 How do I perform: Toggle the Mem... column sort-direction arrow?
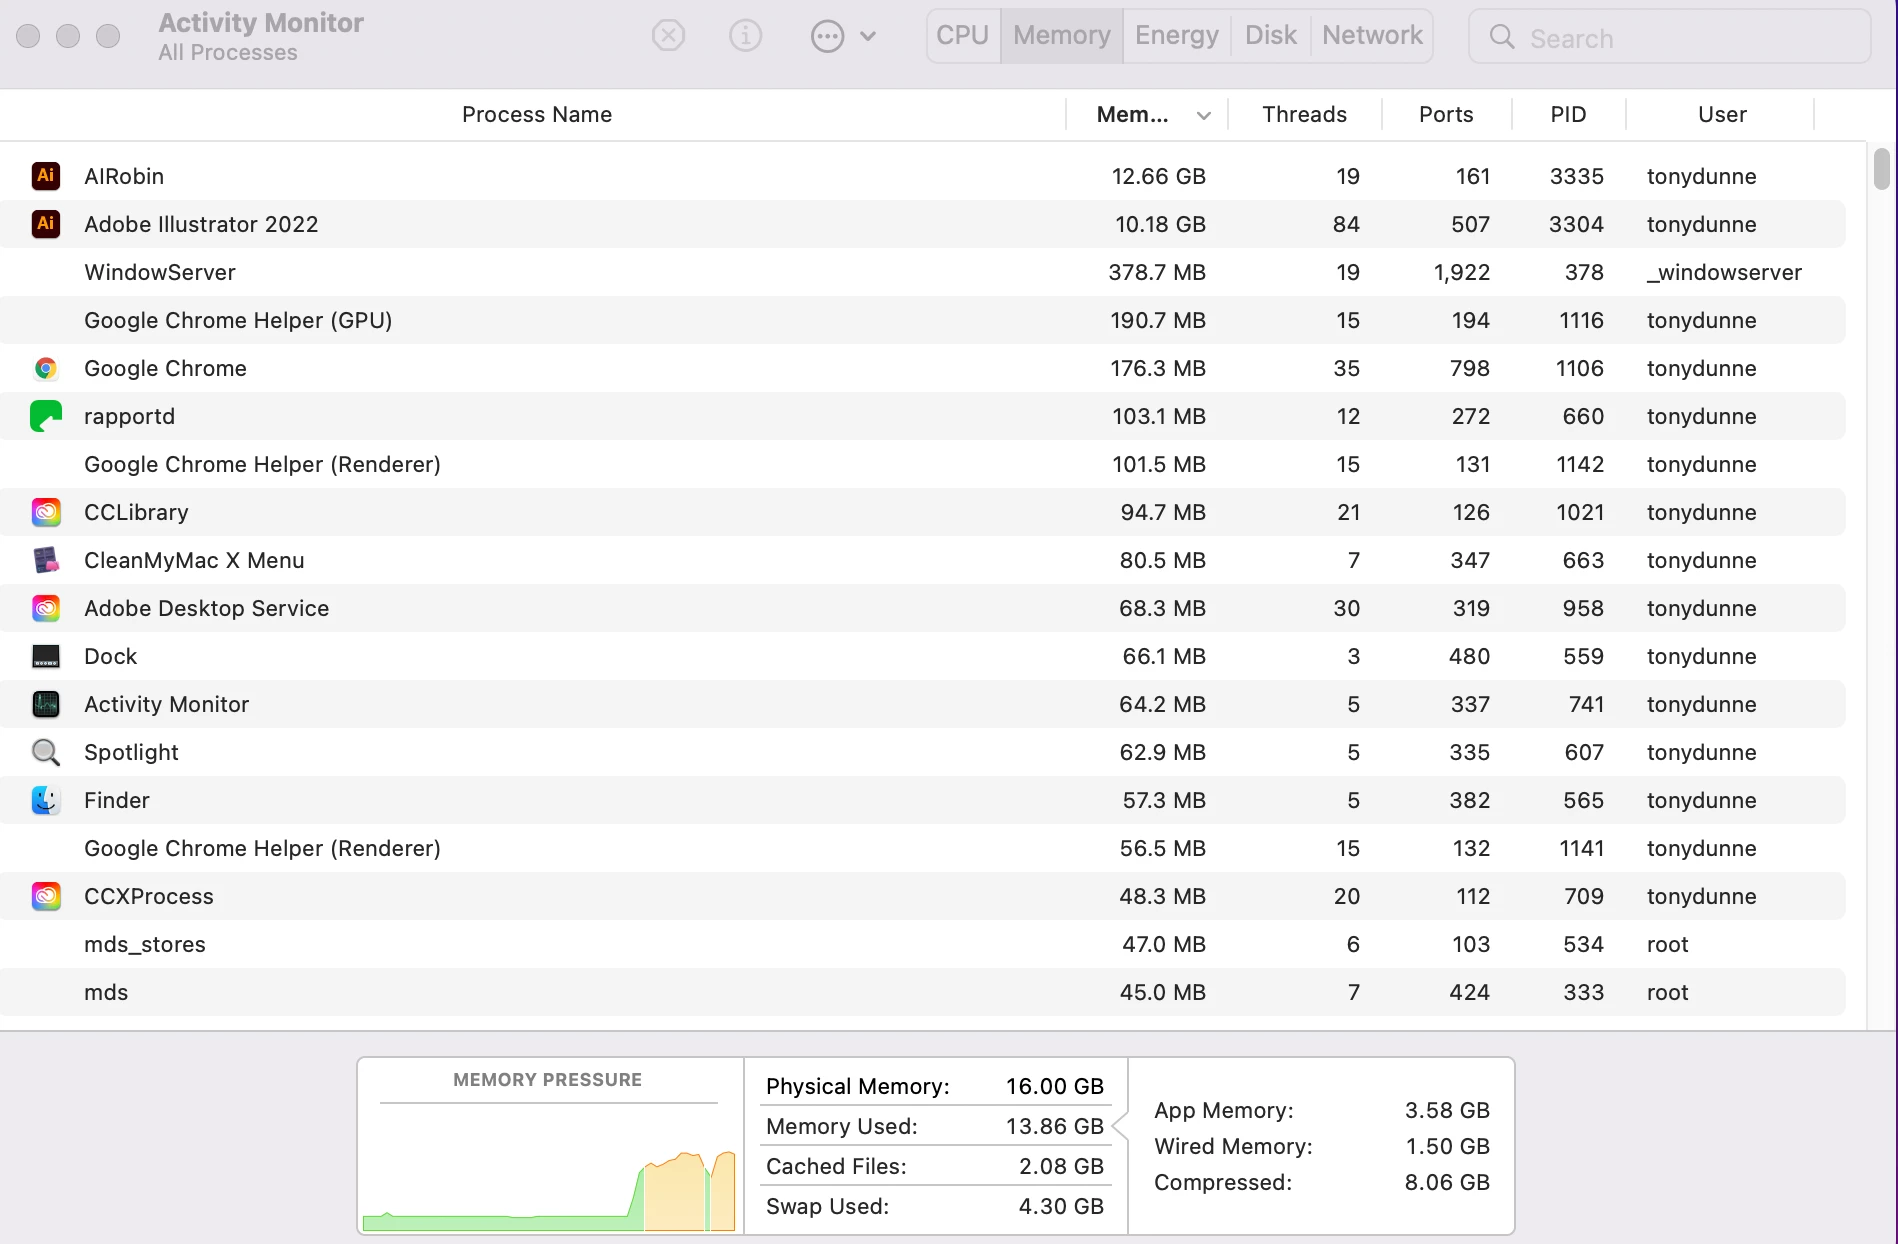(1204, 115)
